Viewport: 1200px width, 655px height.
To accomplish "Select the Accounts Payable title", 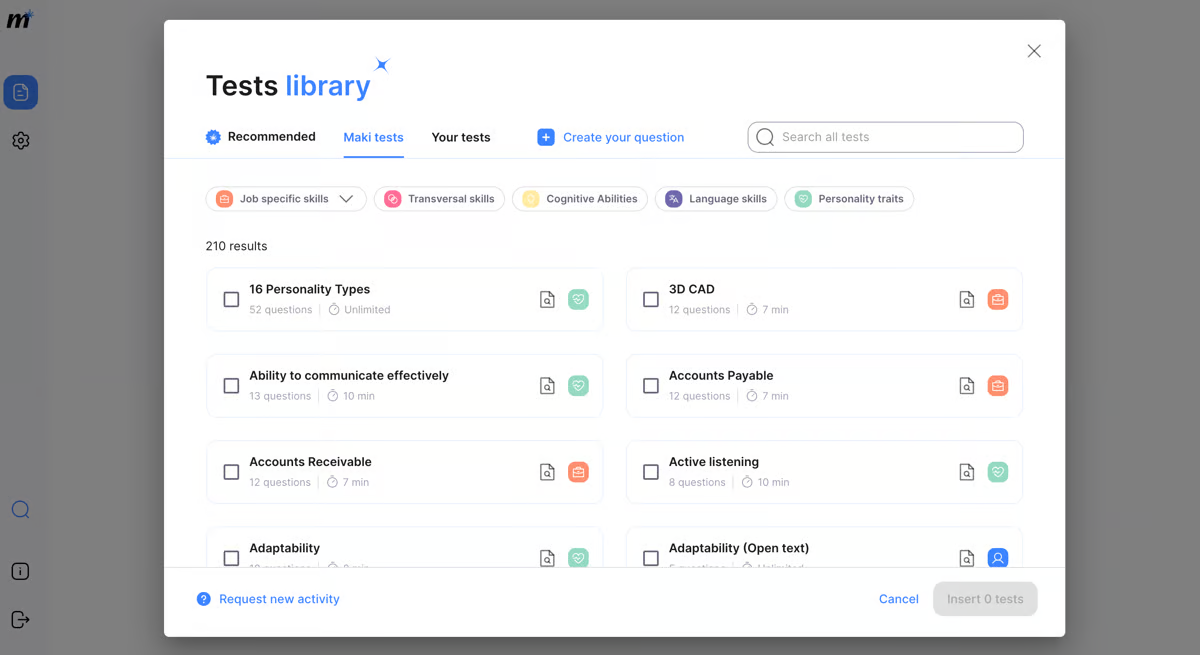I will (x=721, y=375).
